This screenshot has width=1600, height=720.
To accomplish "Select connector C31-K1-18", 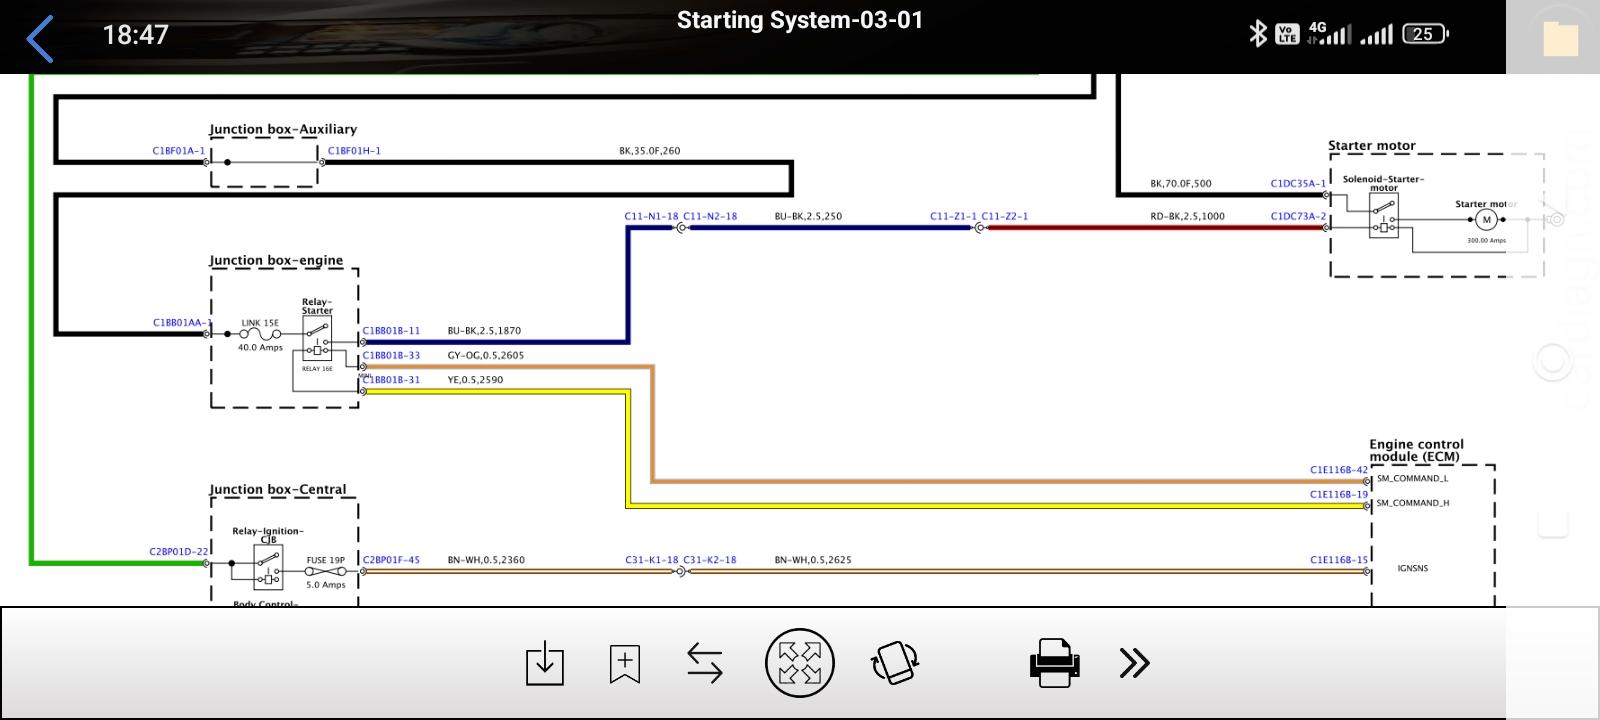I will (652, 561).
